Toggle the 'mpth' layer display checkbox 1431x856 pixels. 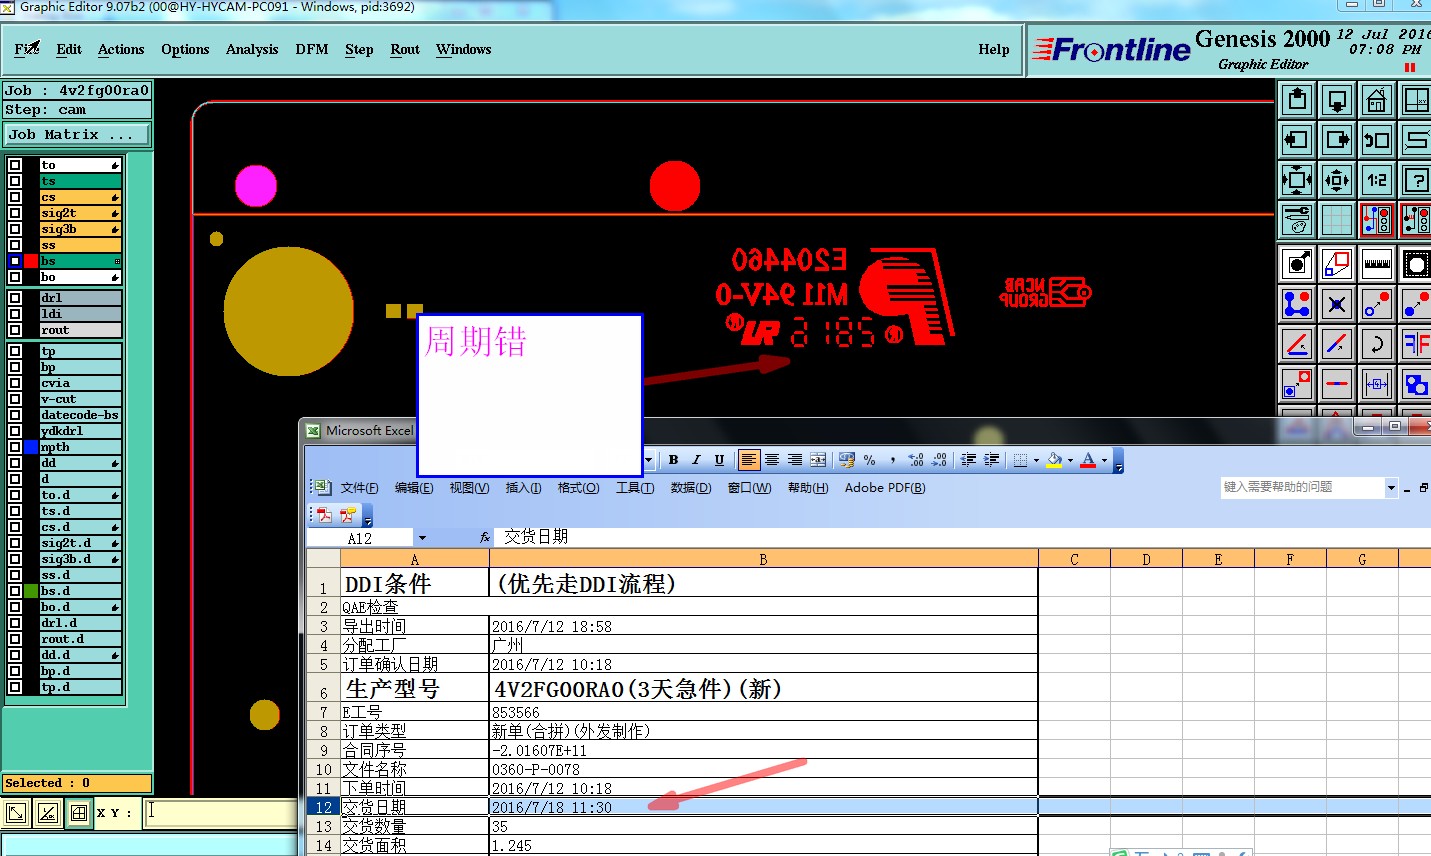click(15, 447)
